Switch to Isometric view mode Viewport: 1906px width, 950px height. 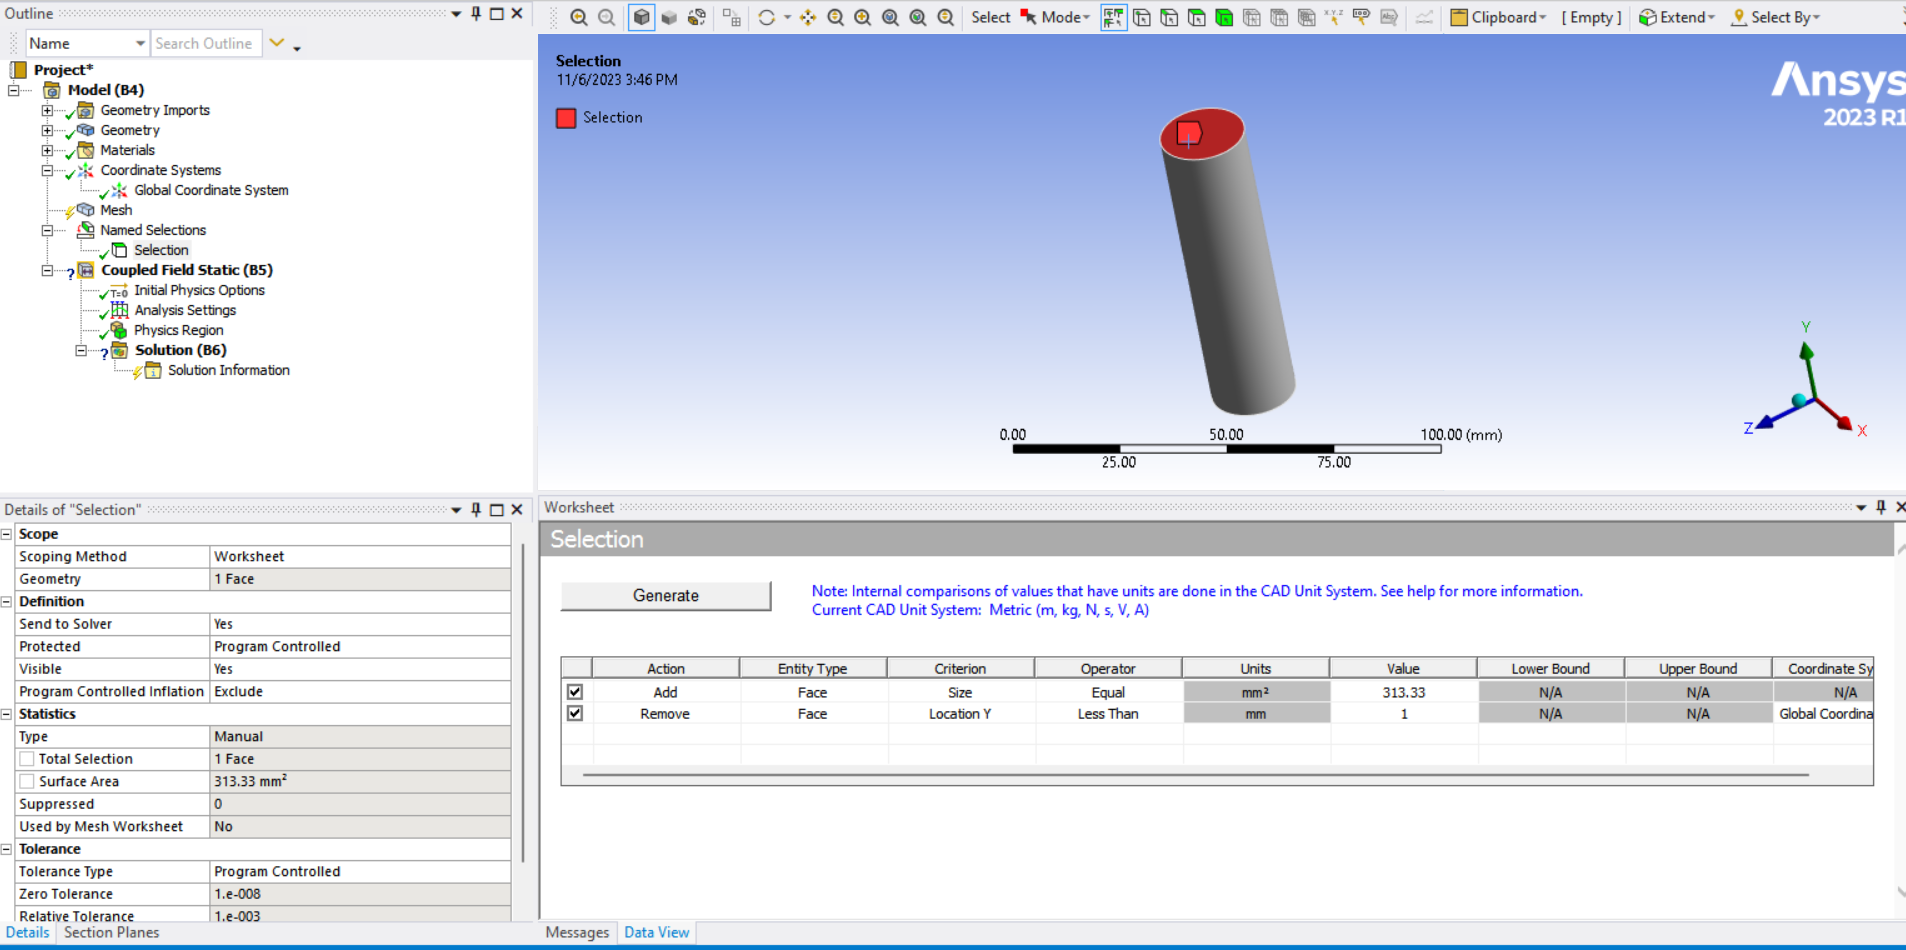(641, 17)
